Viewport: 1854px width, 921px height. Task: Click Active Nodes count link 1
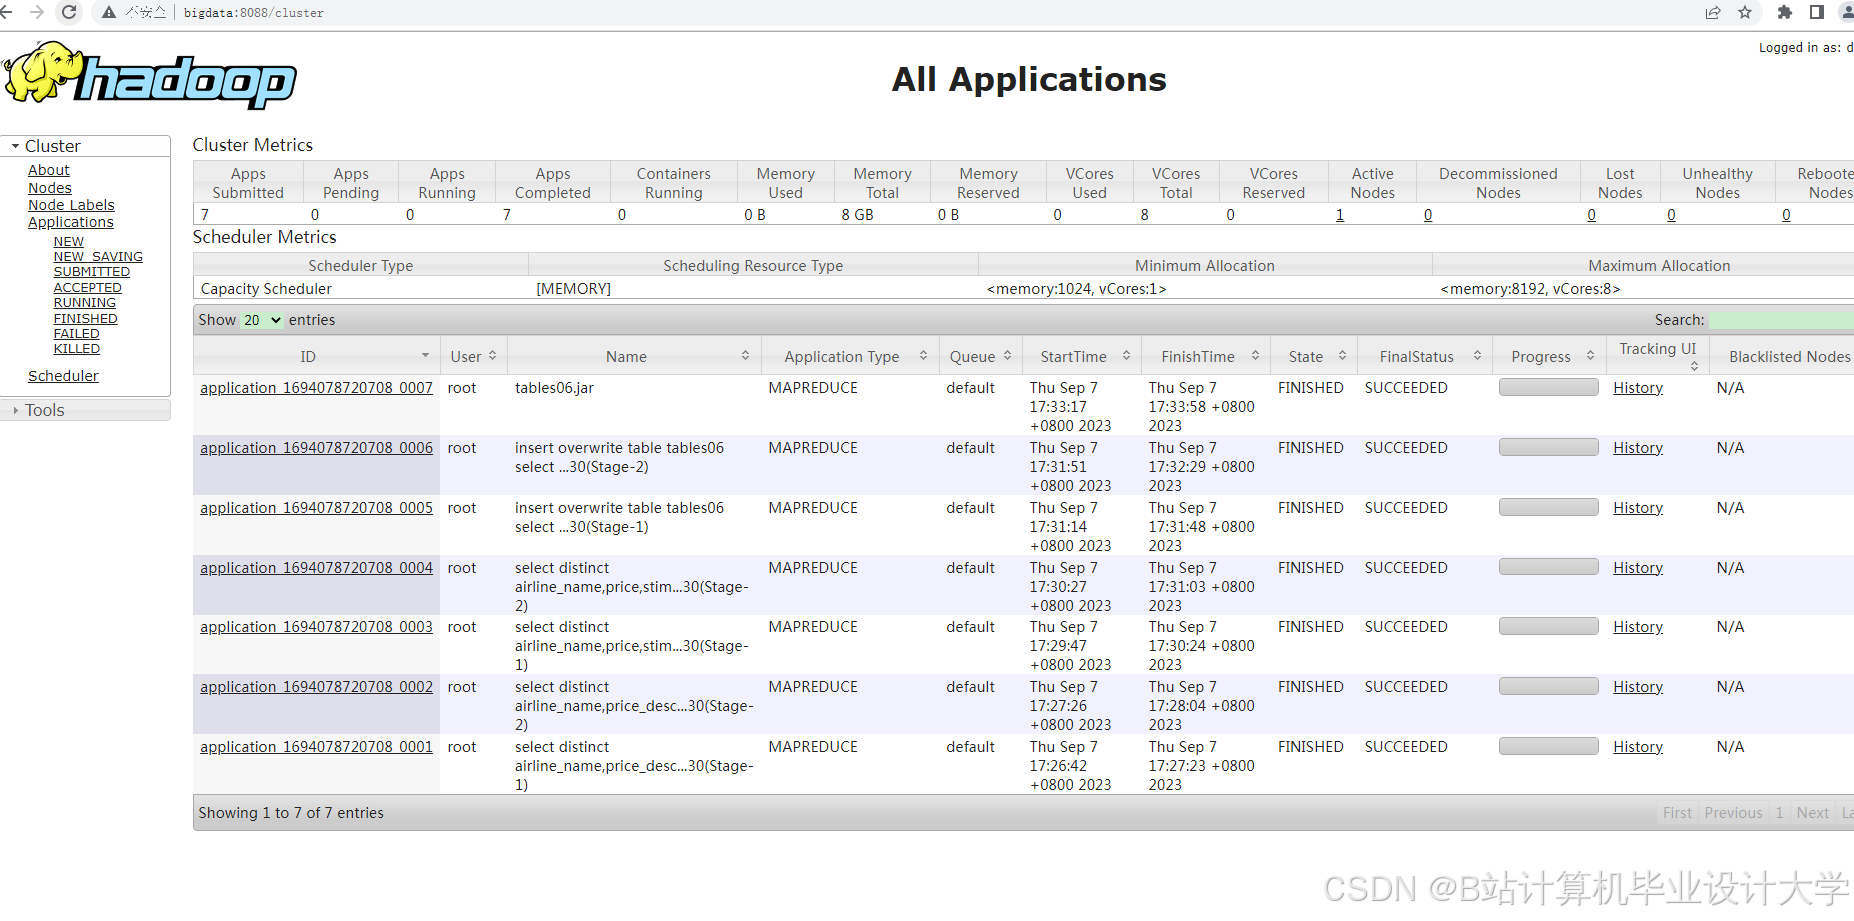1340,215
